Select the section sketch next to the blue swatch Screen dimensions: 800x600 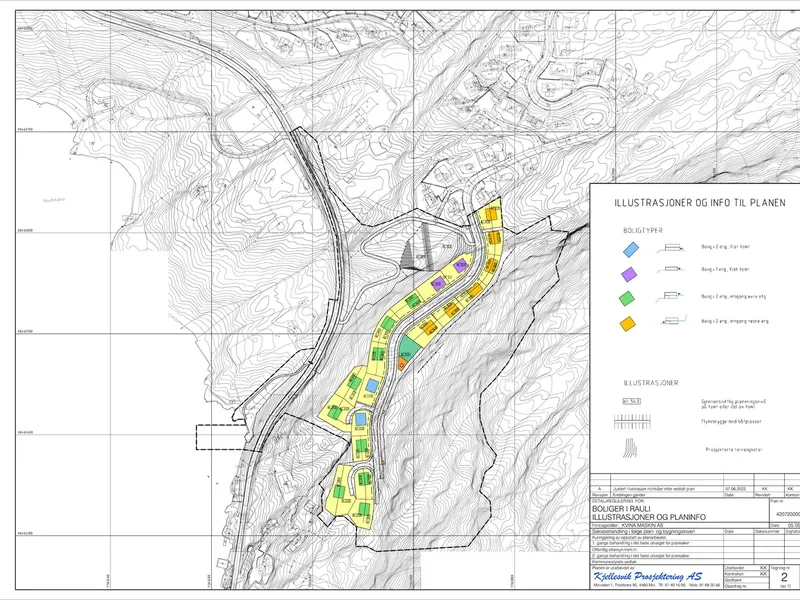click(670, 248)
